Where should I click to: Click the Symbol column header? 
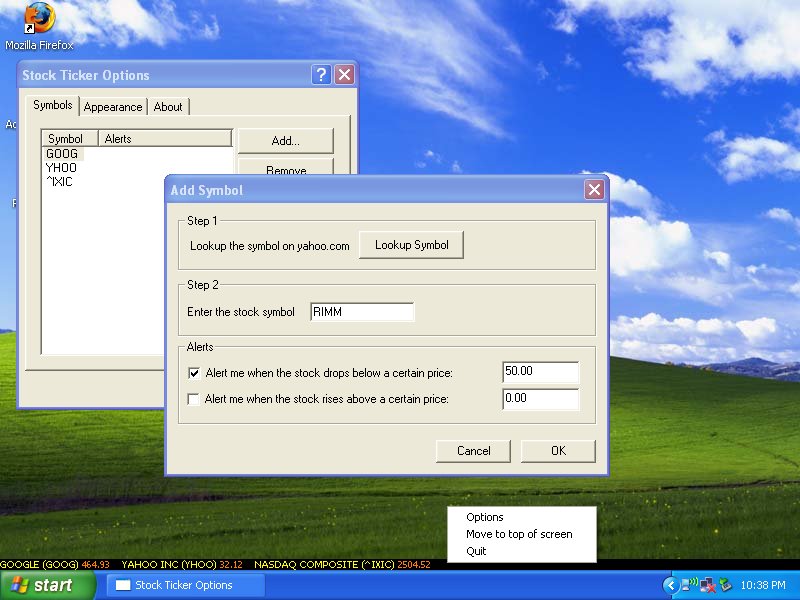click(x=70, y=138)
